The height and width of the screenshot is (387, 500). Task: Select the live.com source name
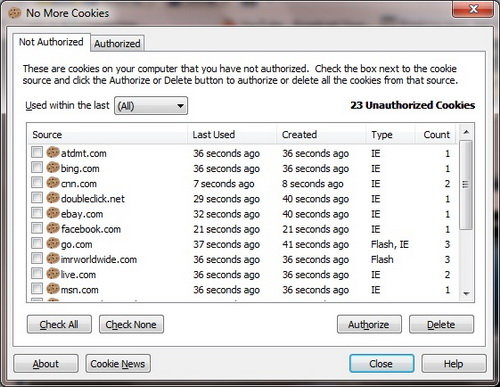[78, 275]
